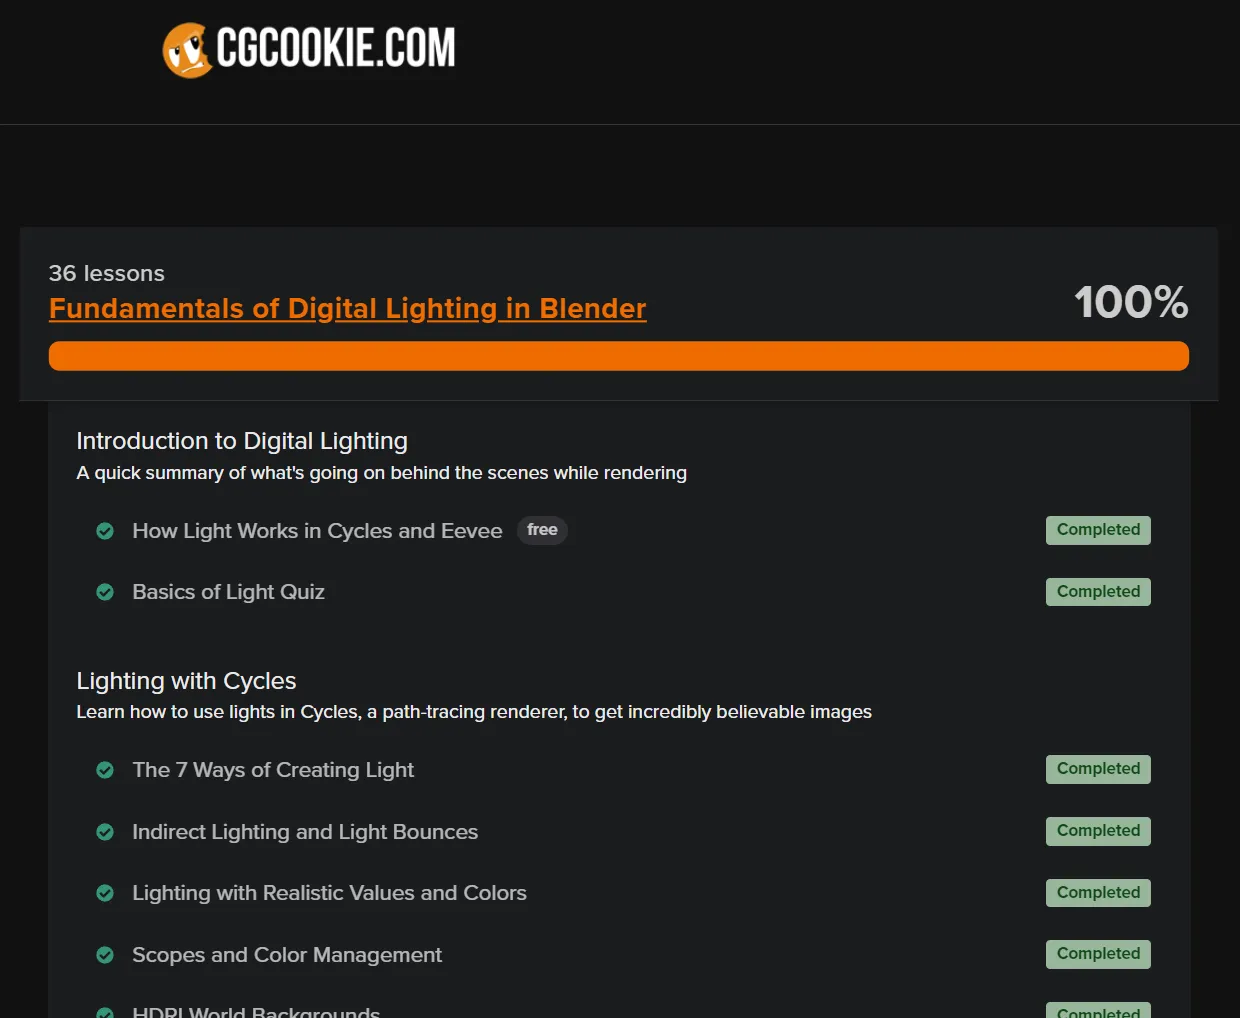The width and height of the screenshot is (1240, 1018).
Task: Open How Light Works in Cycles and Eevee
Action: (x=317, y=531)
